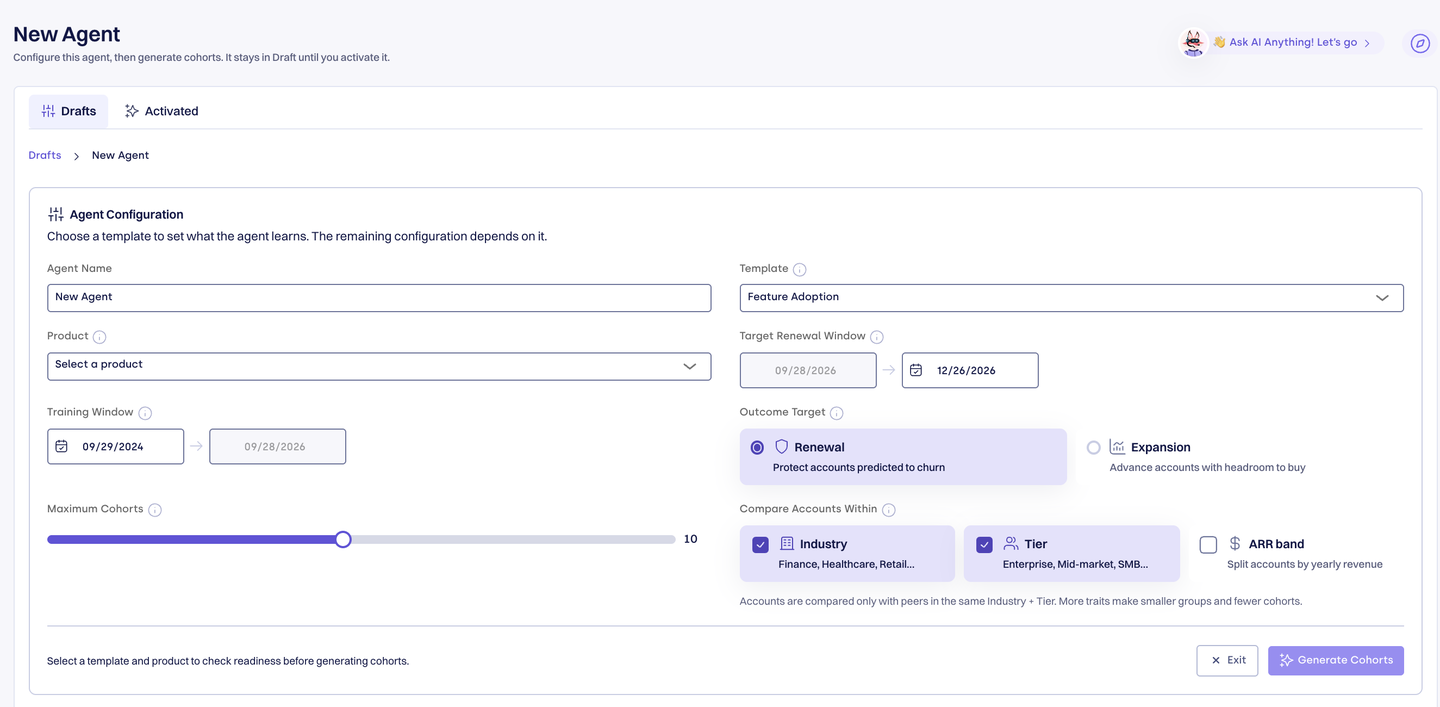Uncheck the Industry checkbox
The width and height of the screenshot is (1440, 707).
[760, 545]
